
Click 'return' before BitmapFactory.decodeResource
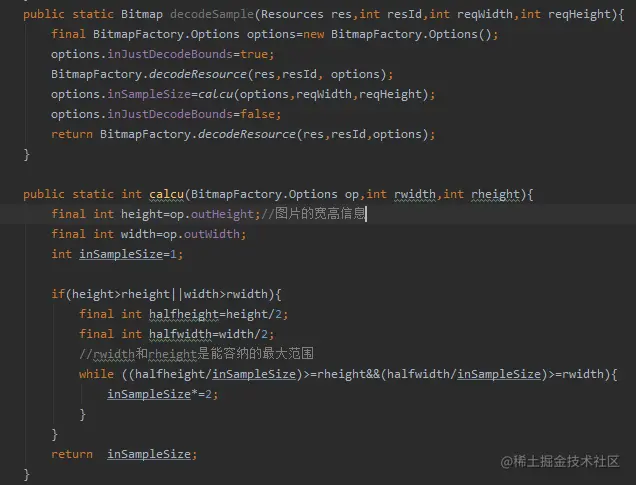(72, 134)
